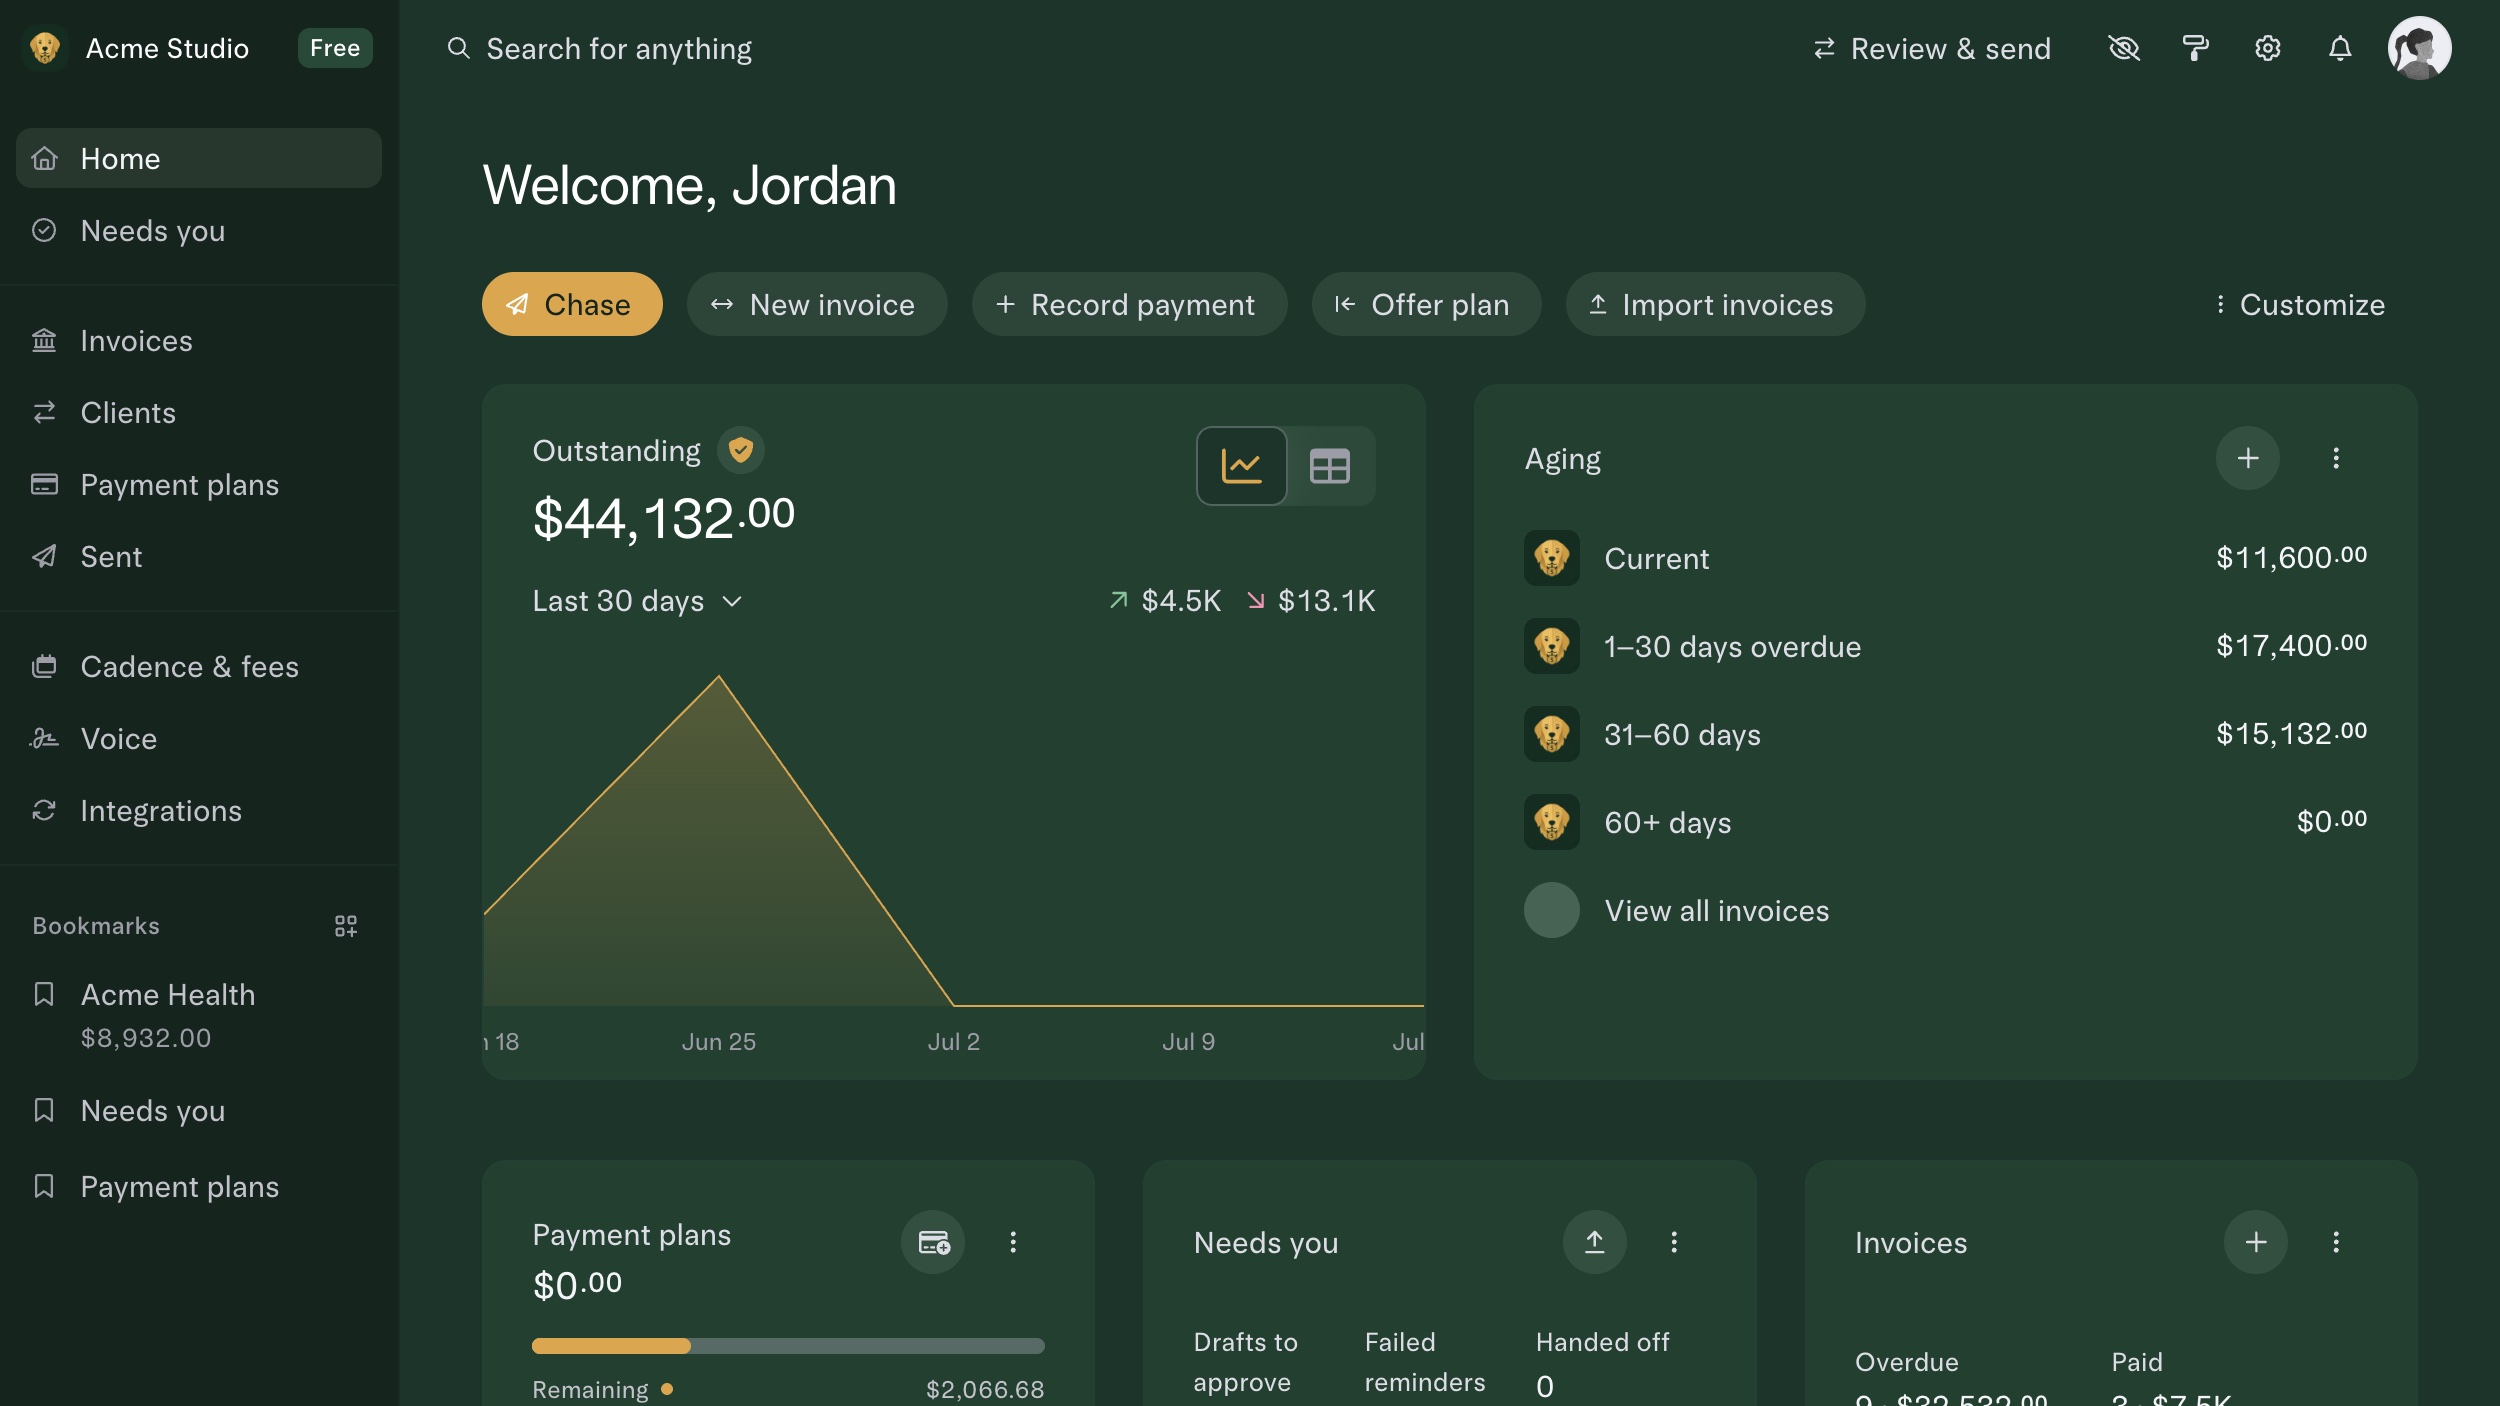Select the 31–60 days row
This screenshot has height=1406, width=2500.
(x=1945, y=734)
